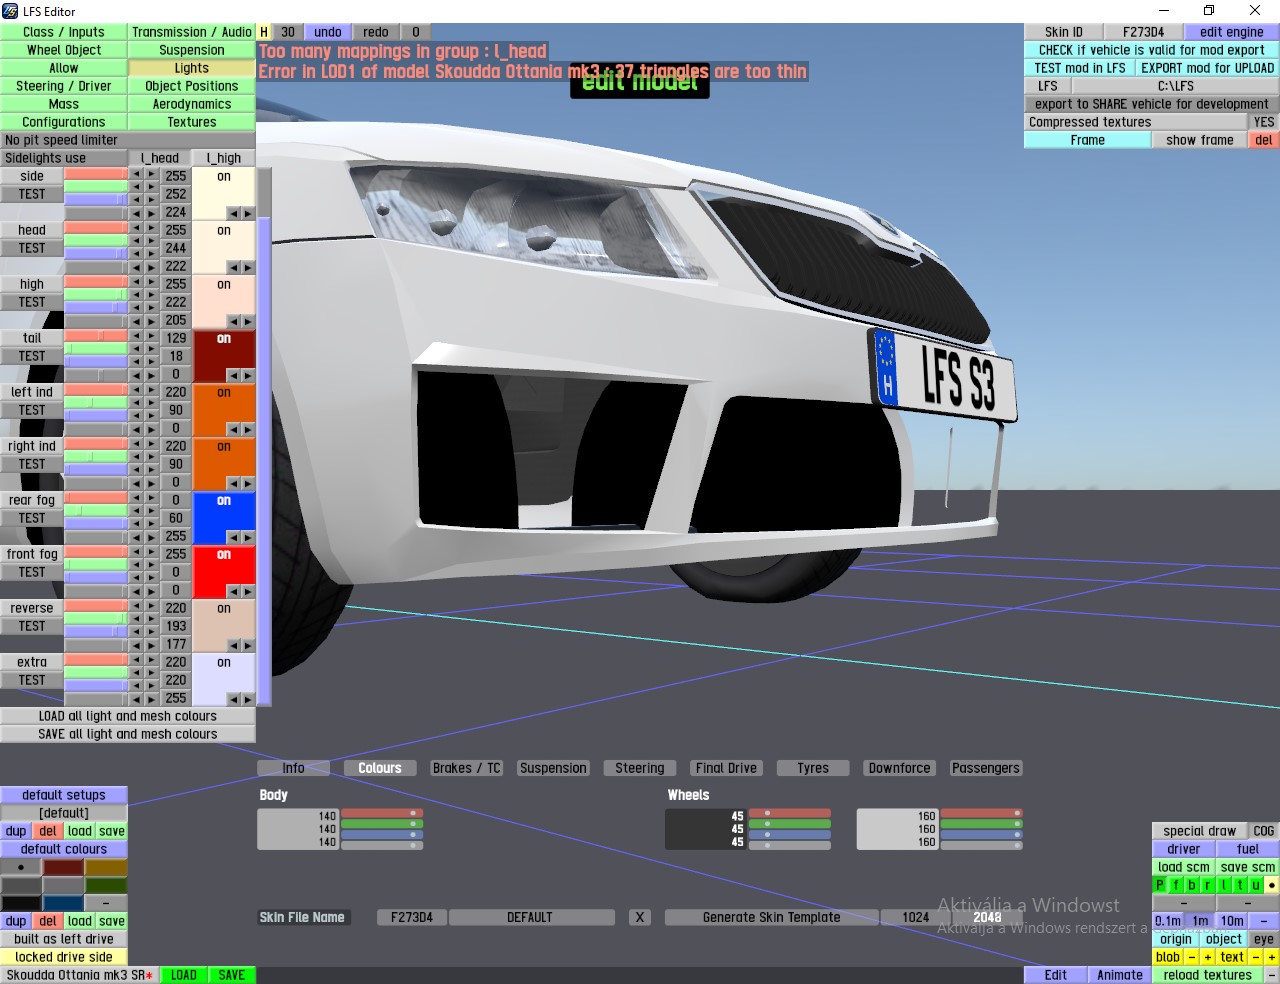The height and width of the screenshot is (984, 1280).
Task: Select the r (right) view button
Action: [x=1208, y=885]
